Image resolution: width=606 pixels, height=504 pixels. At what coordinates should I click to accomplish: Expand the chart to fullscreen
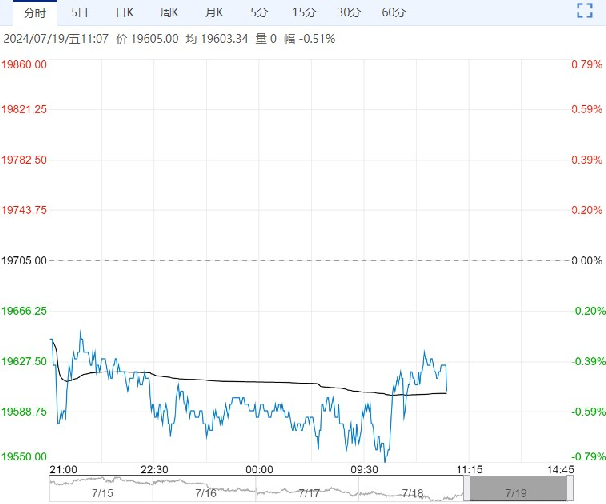pyautogui.click(x=587, y=12)
